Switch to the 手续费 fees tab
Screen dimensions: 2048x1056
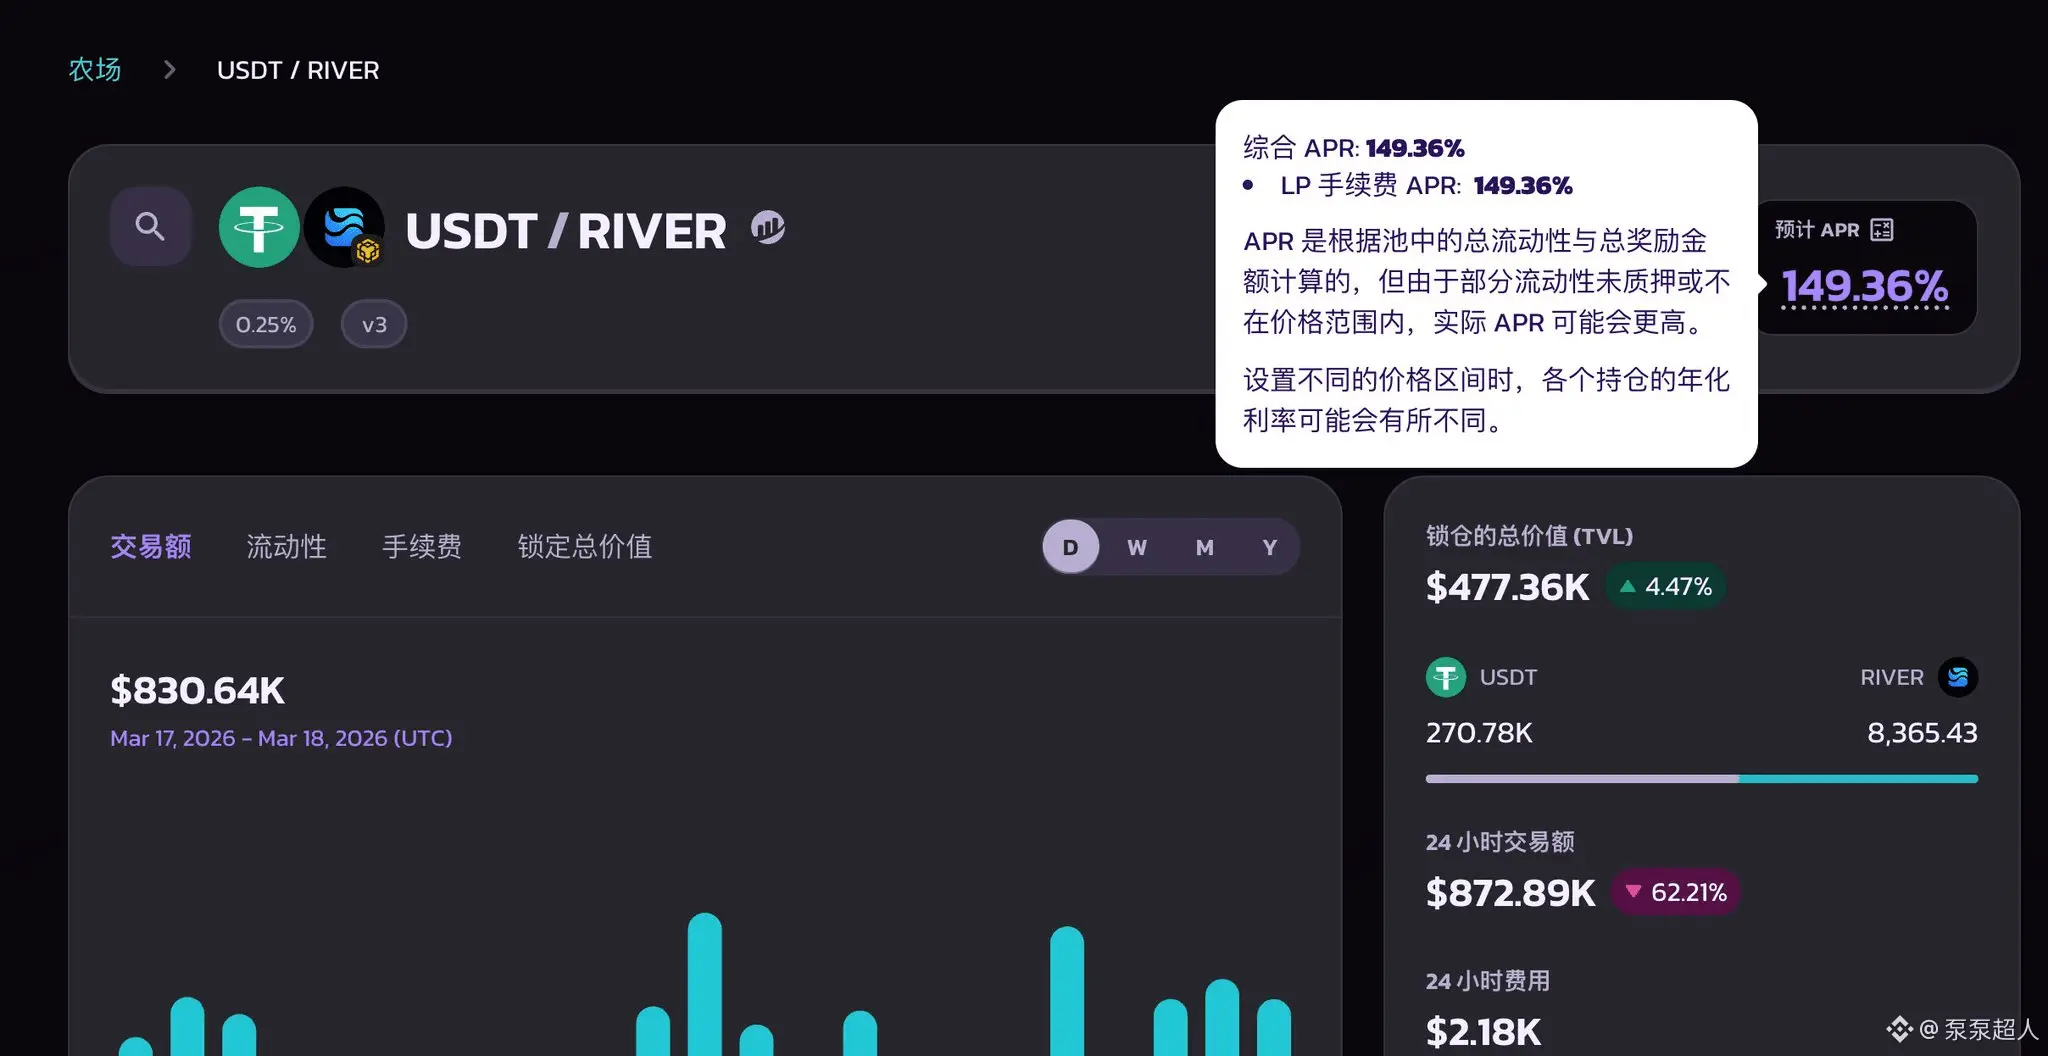(422, 546)
